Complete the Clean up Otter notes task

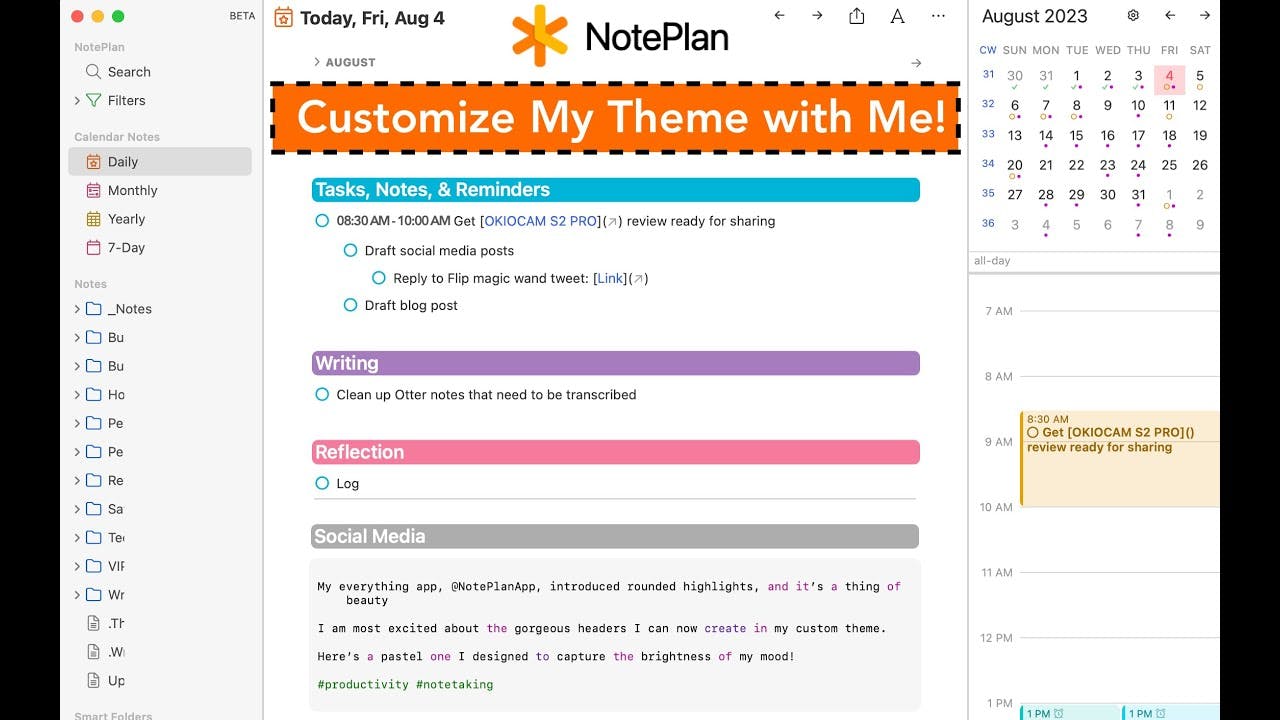point(322,395)
